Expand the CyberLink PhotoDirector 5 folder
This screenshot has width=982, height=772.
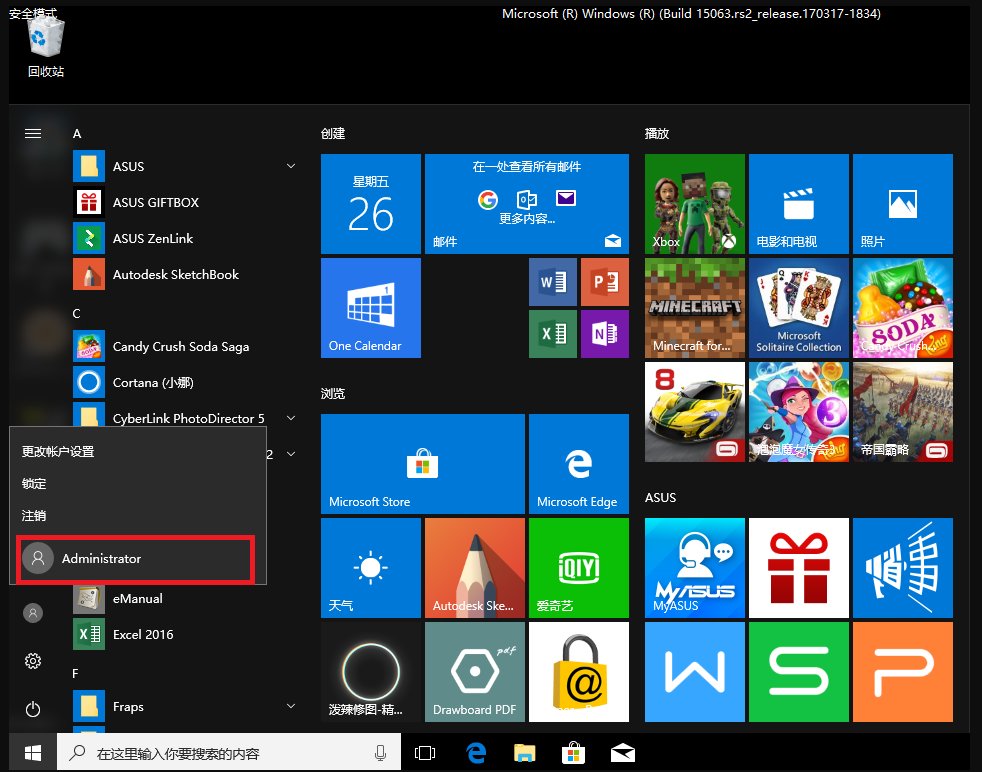[x=291, y=418]
